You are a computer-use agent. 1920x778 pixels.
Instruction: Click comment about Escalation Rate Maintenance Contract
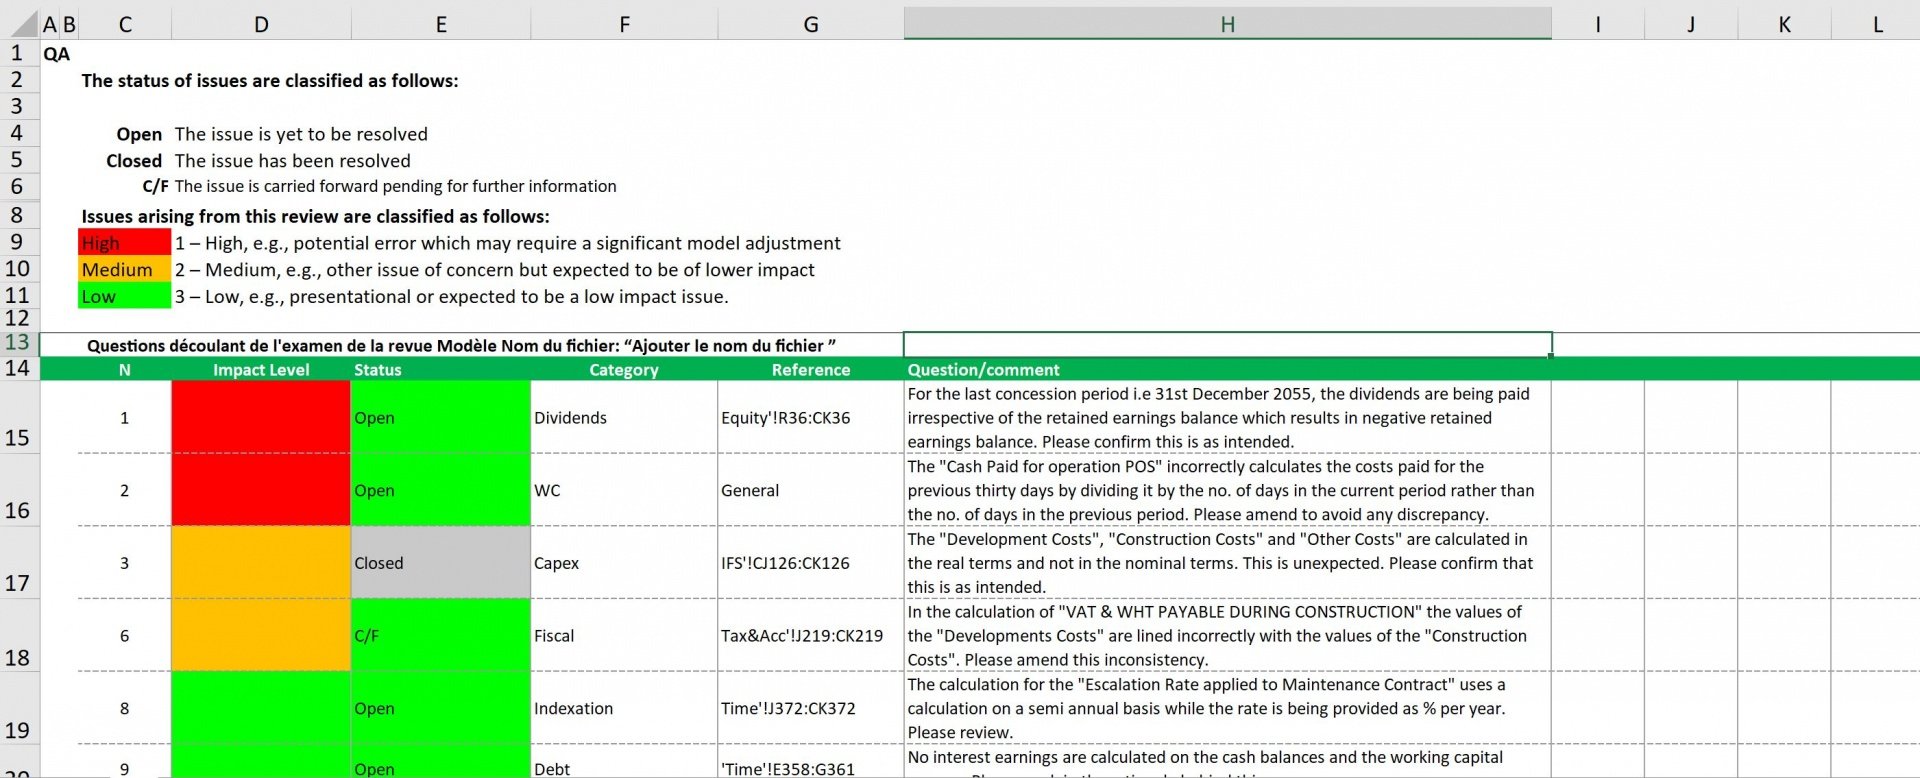(1227, 708)
